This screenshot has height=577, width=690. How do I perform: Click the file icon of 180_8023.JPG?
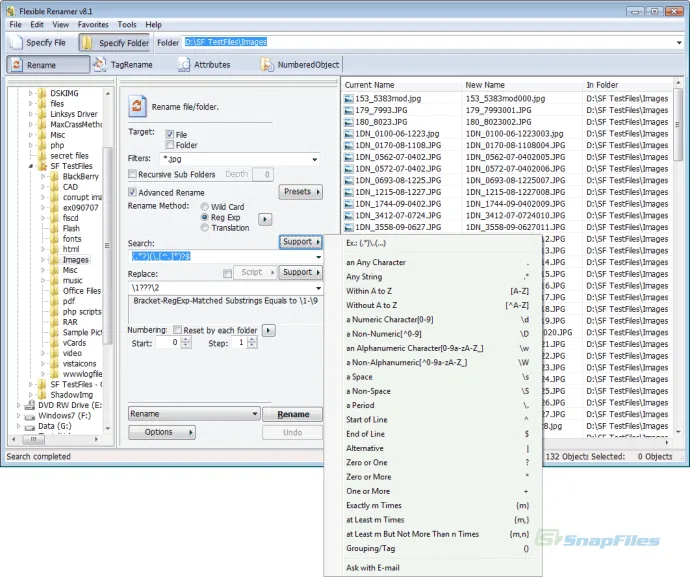click(x=349, y=122)
